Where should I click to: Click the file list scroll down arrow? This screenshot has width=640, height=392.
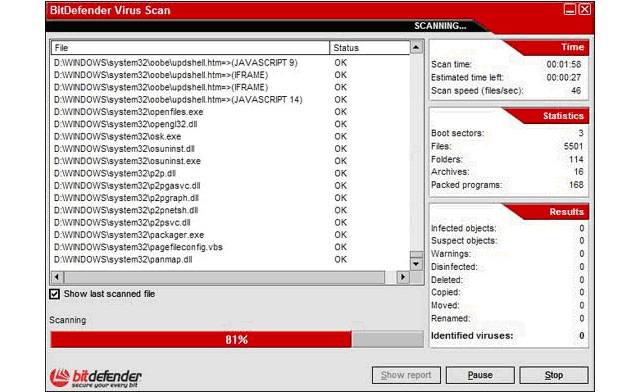tap(416, 264)
